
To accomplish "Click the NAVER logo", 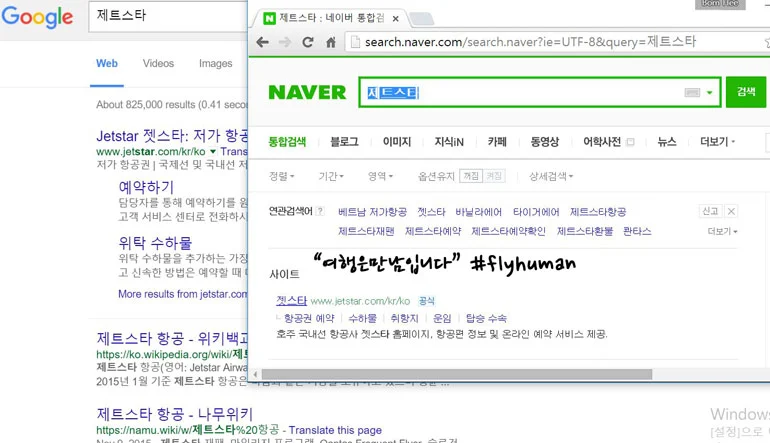I will click(307, 92).
